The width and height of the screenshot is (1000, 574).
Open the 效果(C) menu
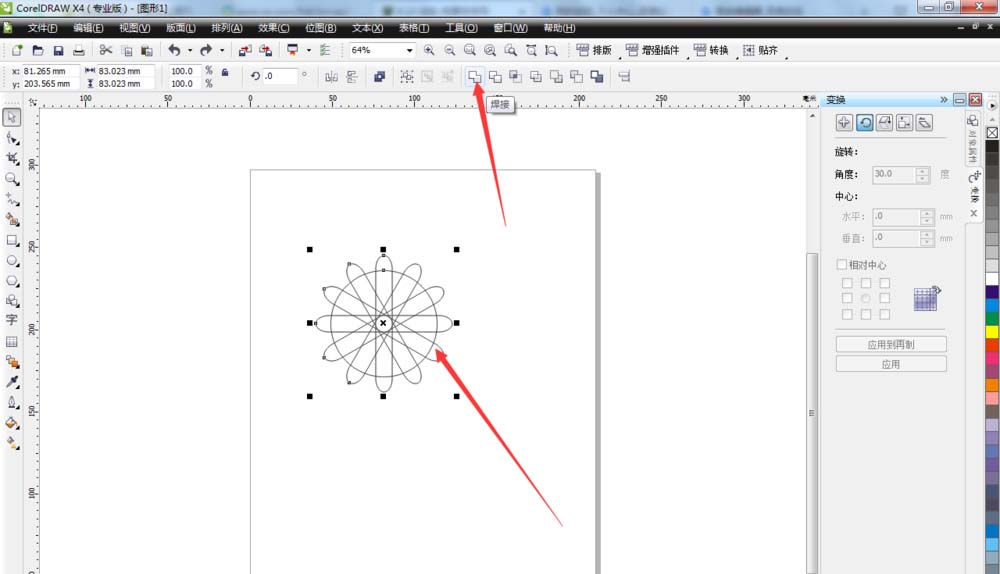pos(274,28)
